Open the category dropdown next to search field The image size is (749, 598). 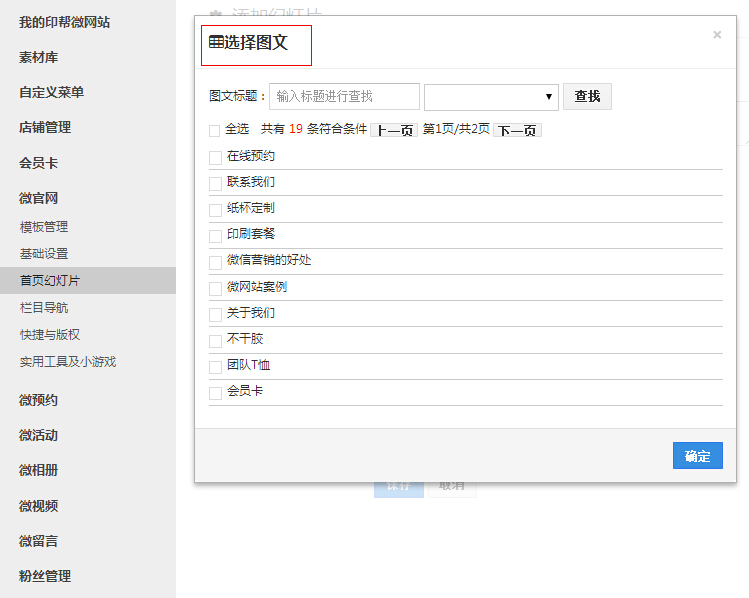(491, 96)
